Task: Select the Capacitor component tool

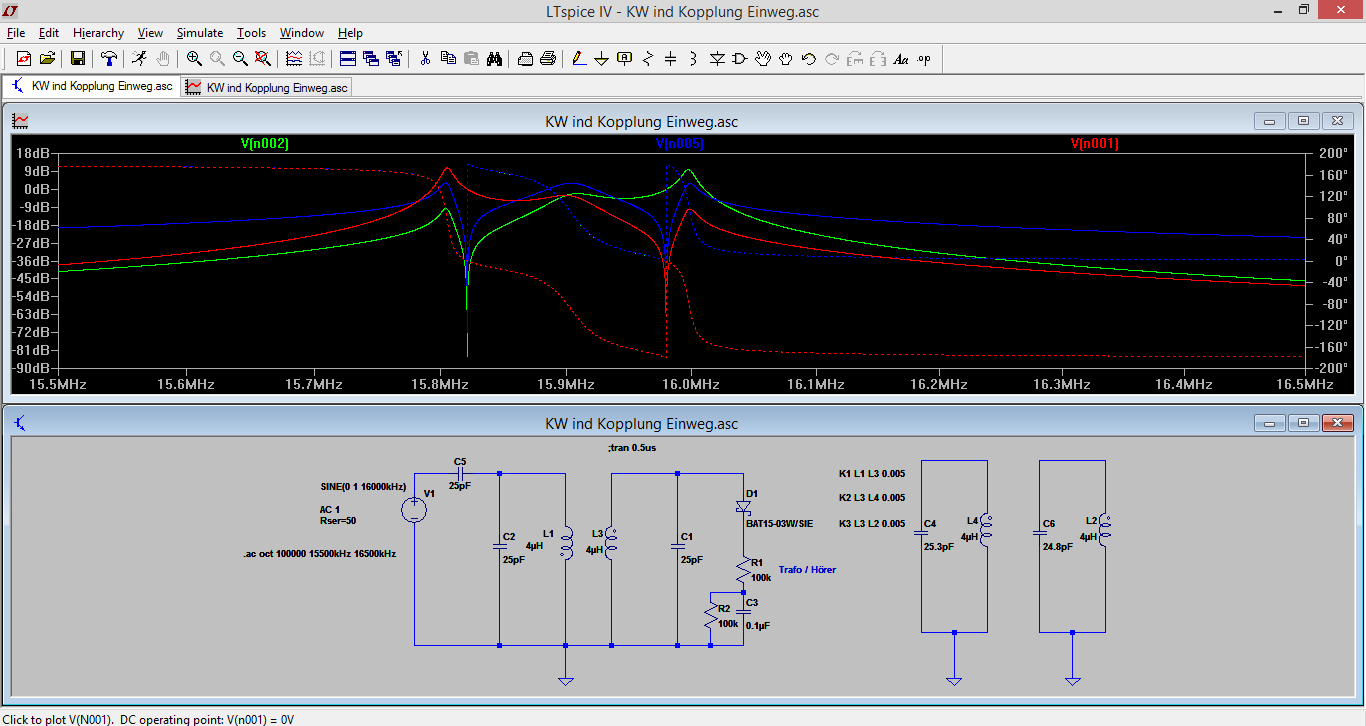Action: click(x=670, y=59)
